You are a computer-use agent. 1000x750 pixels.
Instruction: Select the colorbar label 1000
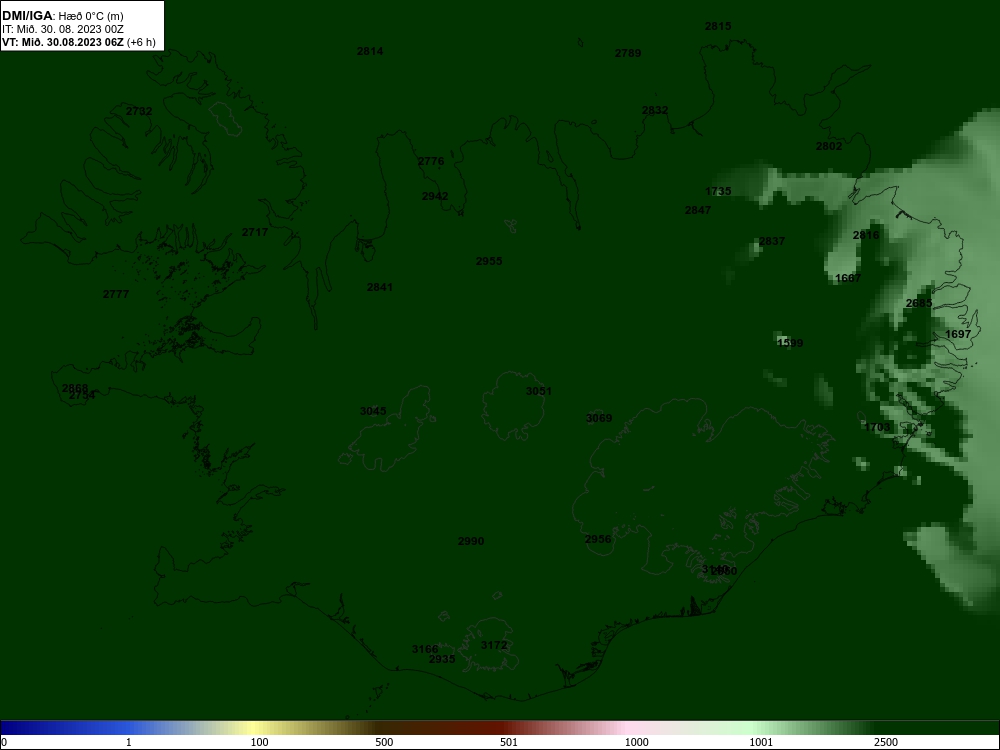(x=636, y=742)
